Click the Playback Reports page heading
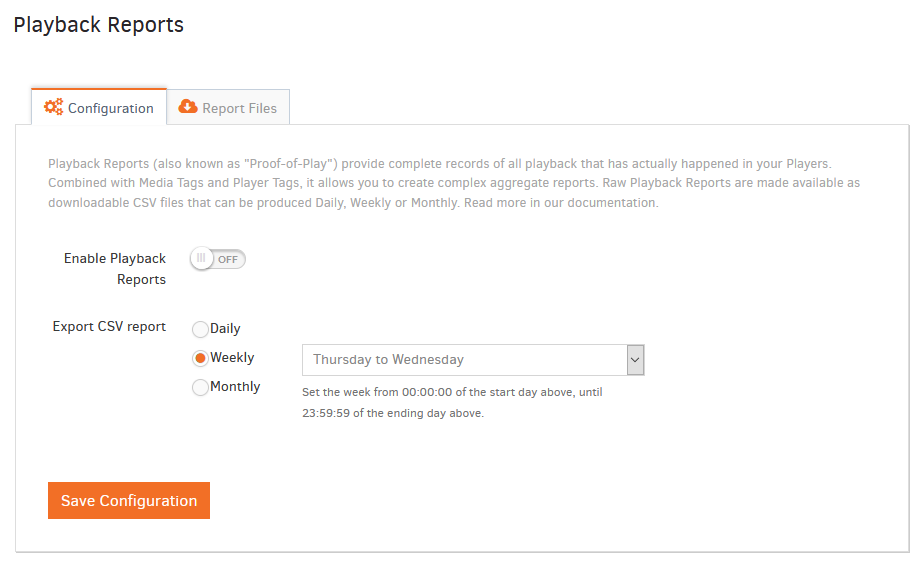 pos(99,25)
